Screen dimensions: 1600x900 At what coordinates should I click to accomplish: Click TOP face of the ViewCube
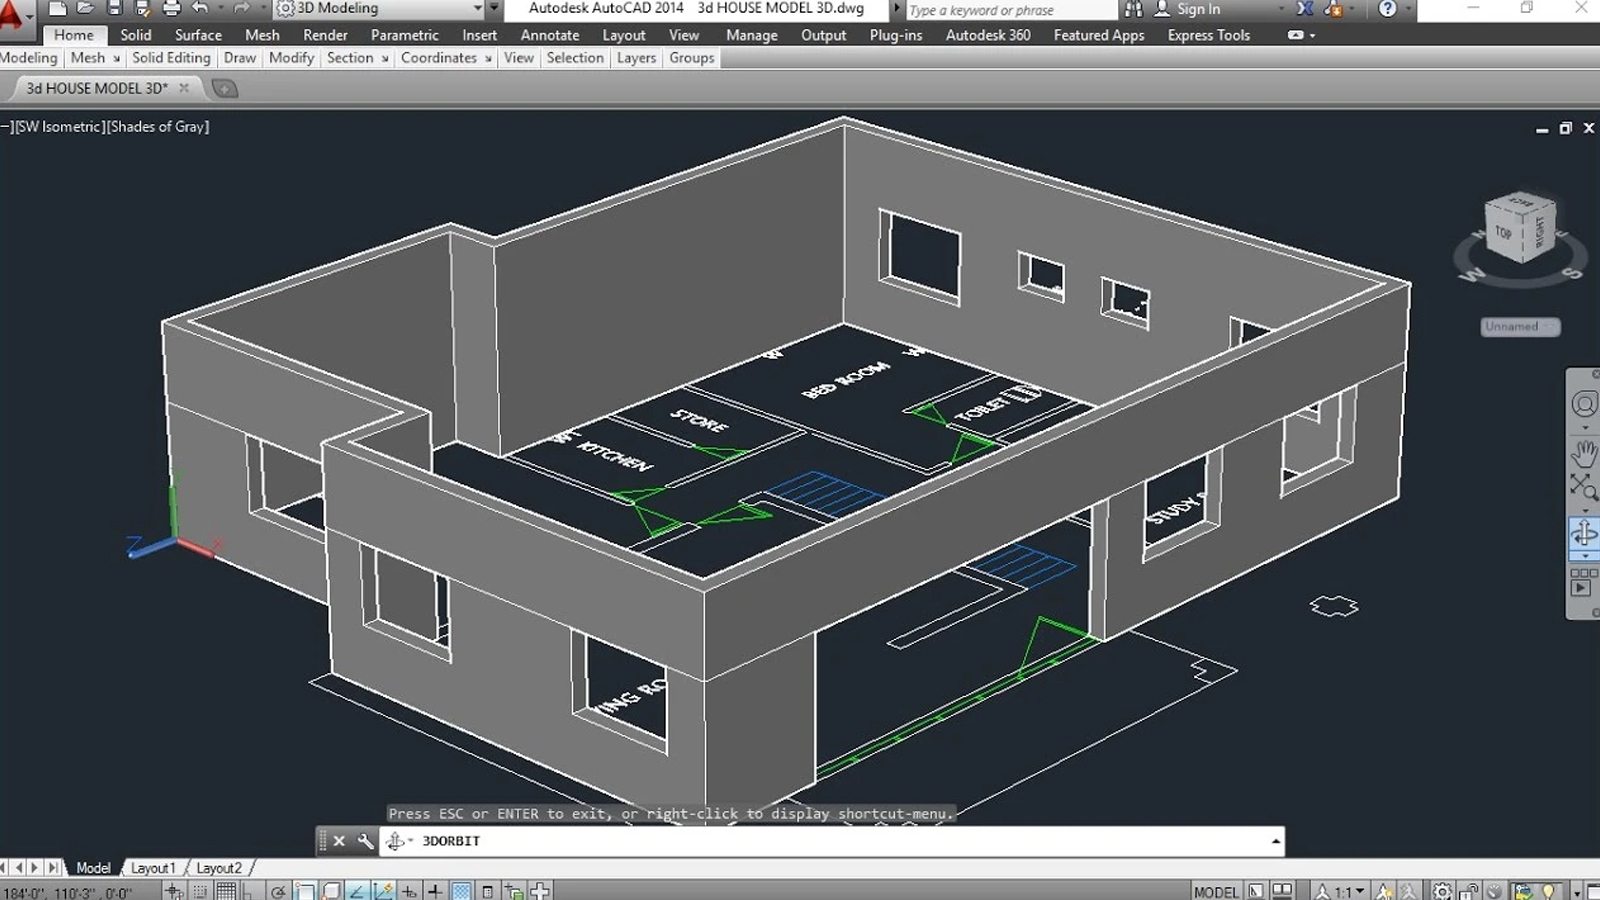point(1503,232)
